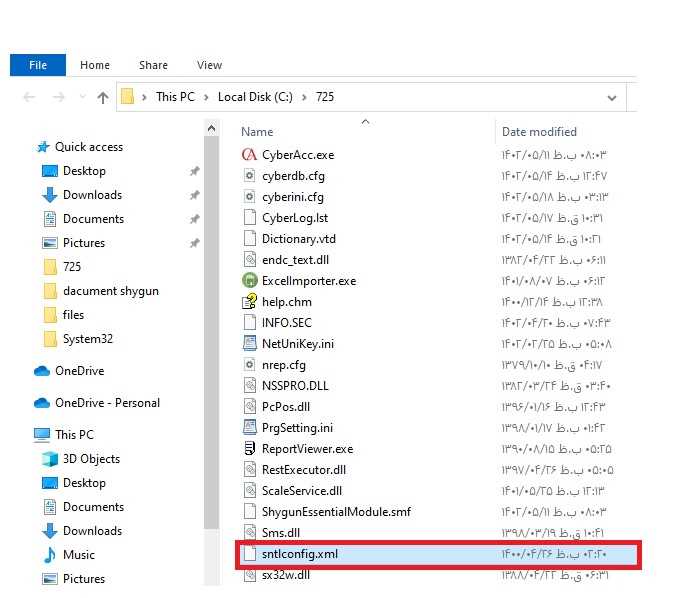Select the NetUniKey.ini file icon
The image size is (678, 598).
250,344
